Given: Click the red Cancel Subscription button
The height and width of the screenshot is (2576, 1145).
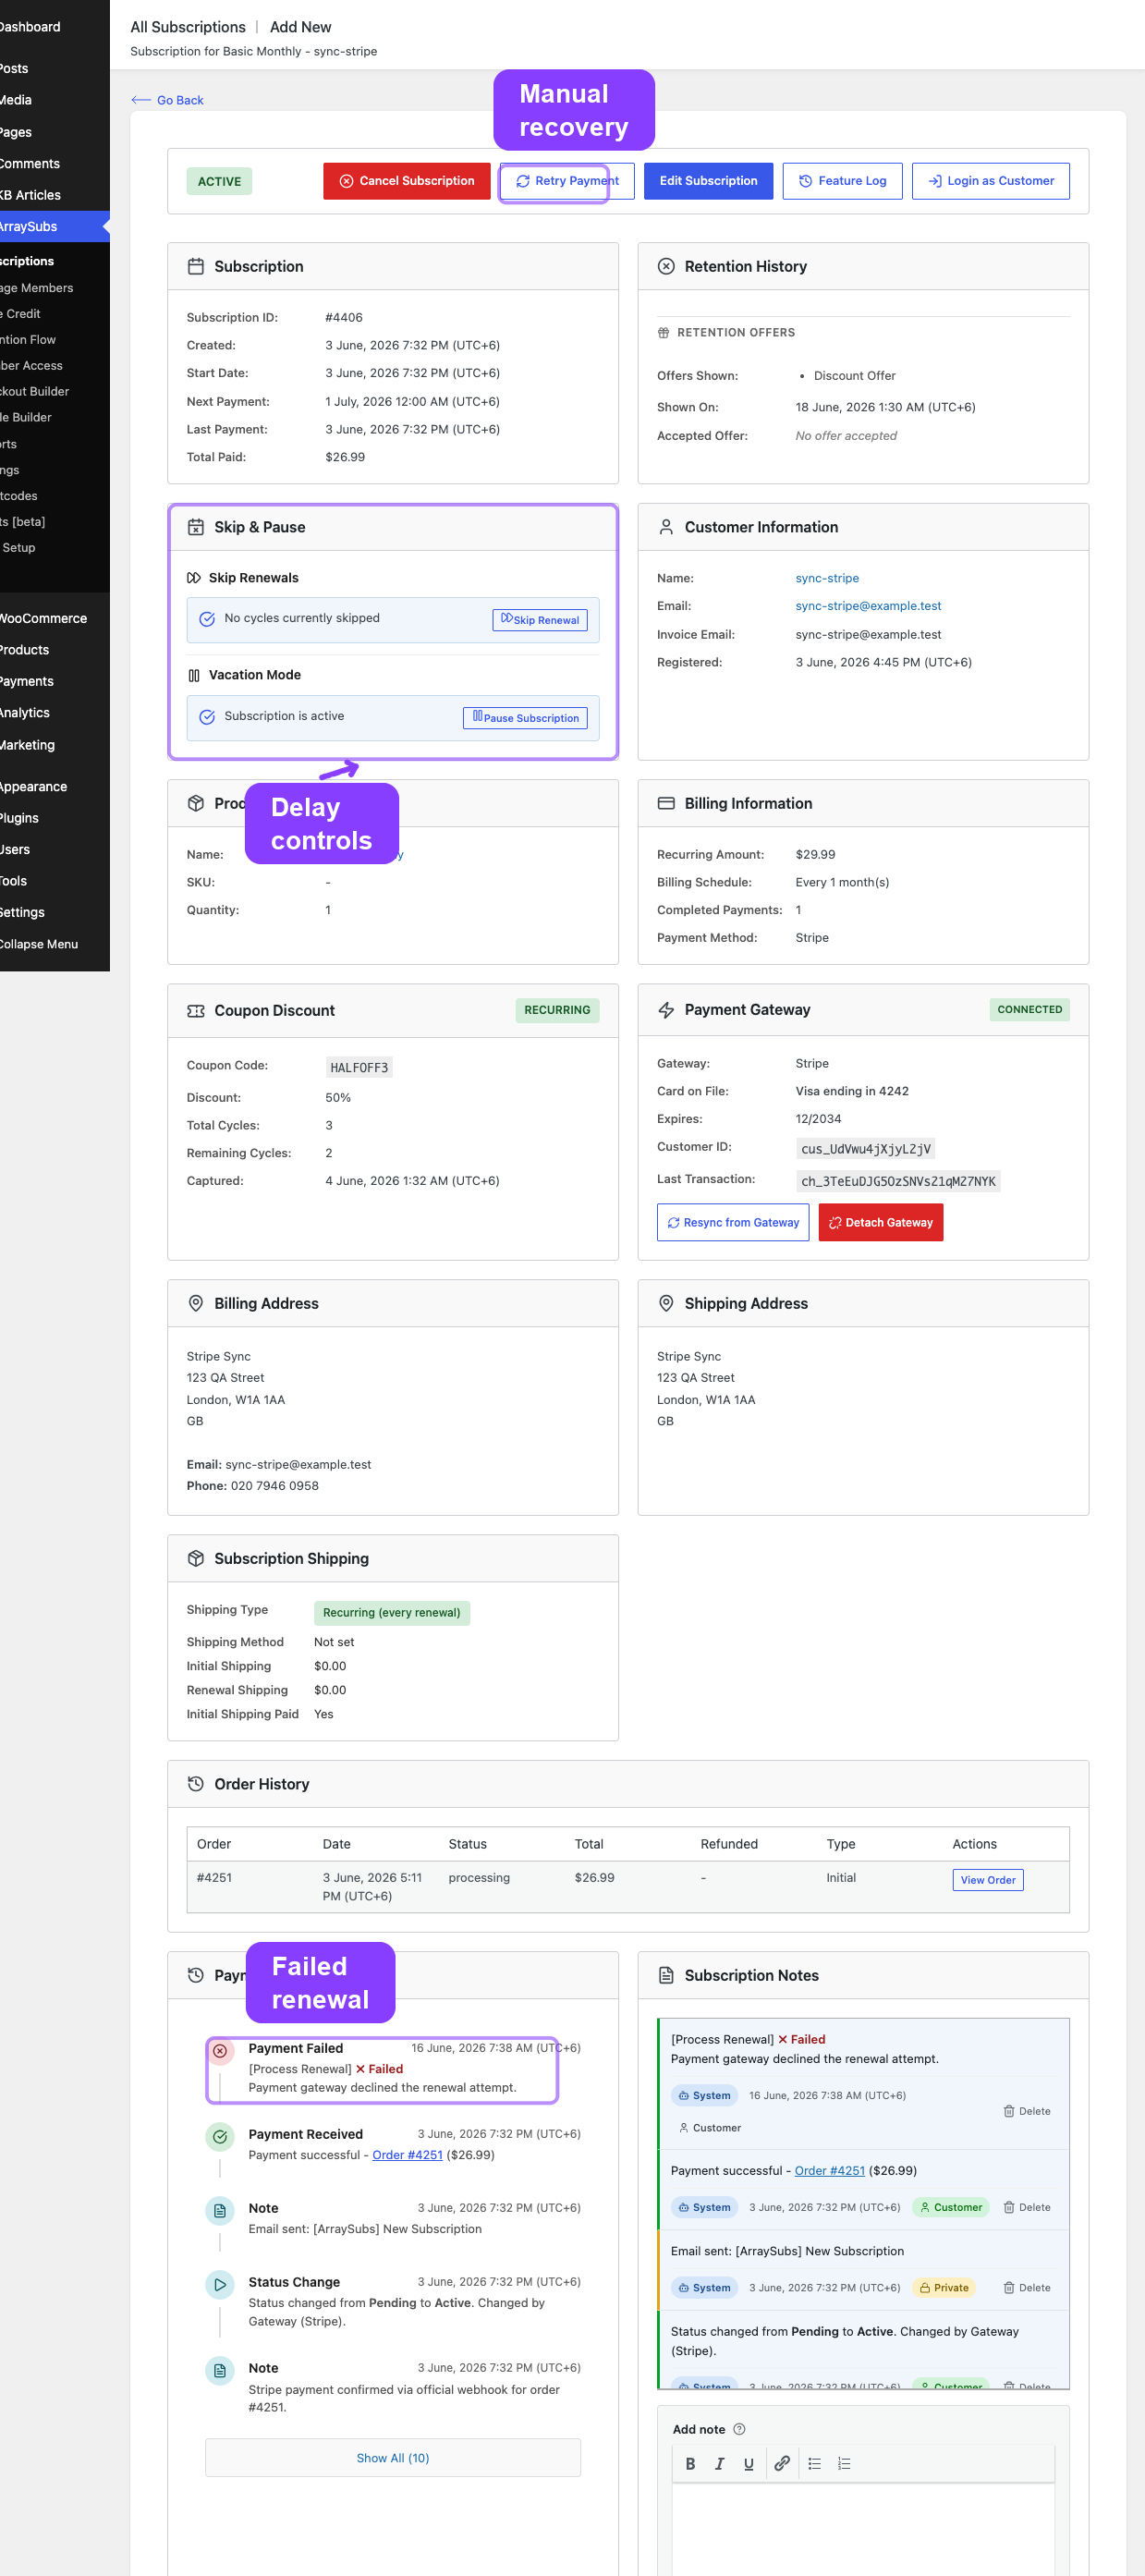Looking at the screenshot, I should (x=407, y=181).
